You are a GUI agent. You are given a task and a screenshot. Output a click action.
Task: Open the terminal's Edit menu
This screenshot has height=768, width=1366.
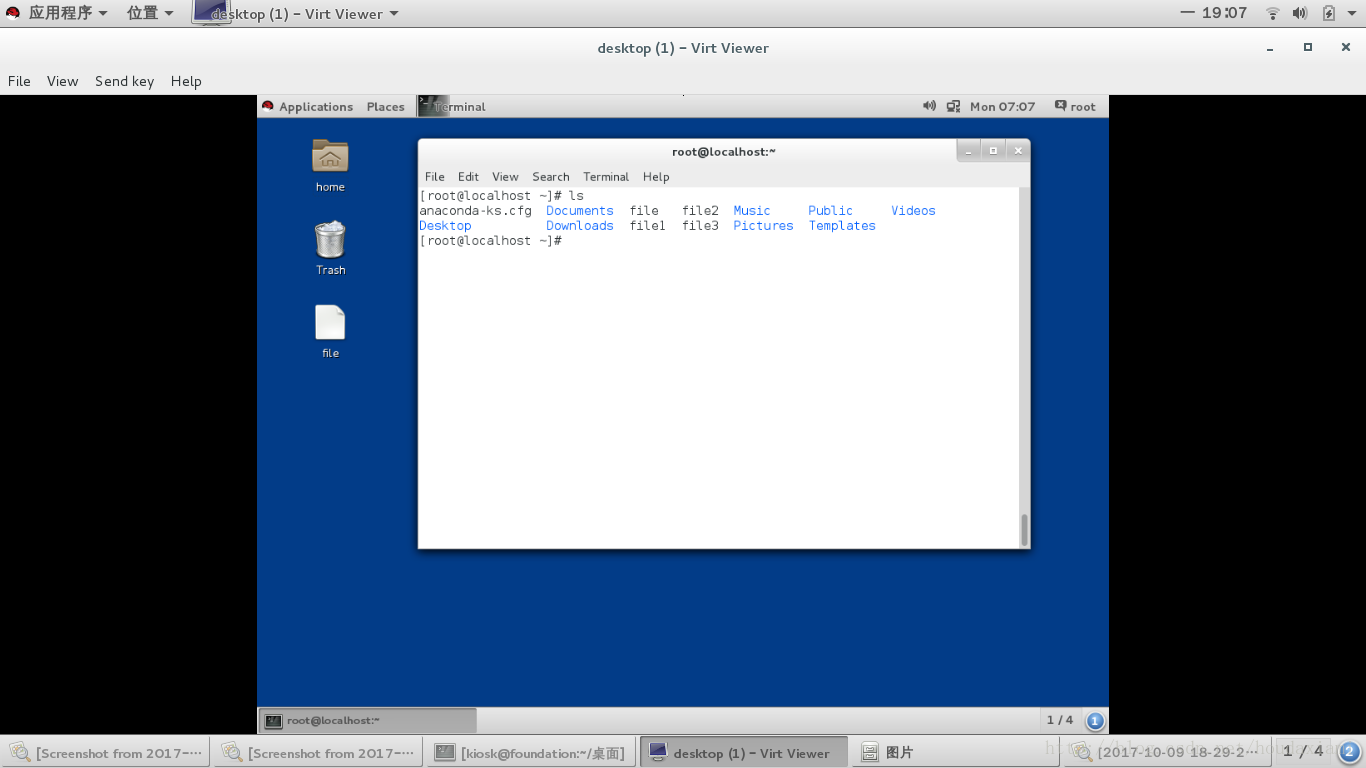click(x=468, y=176)
